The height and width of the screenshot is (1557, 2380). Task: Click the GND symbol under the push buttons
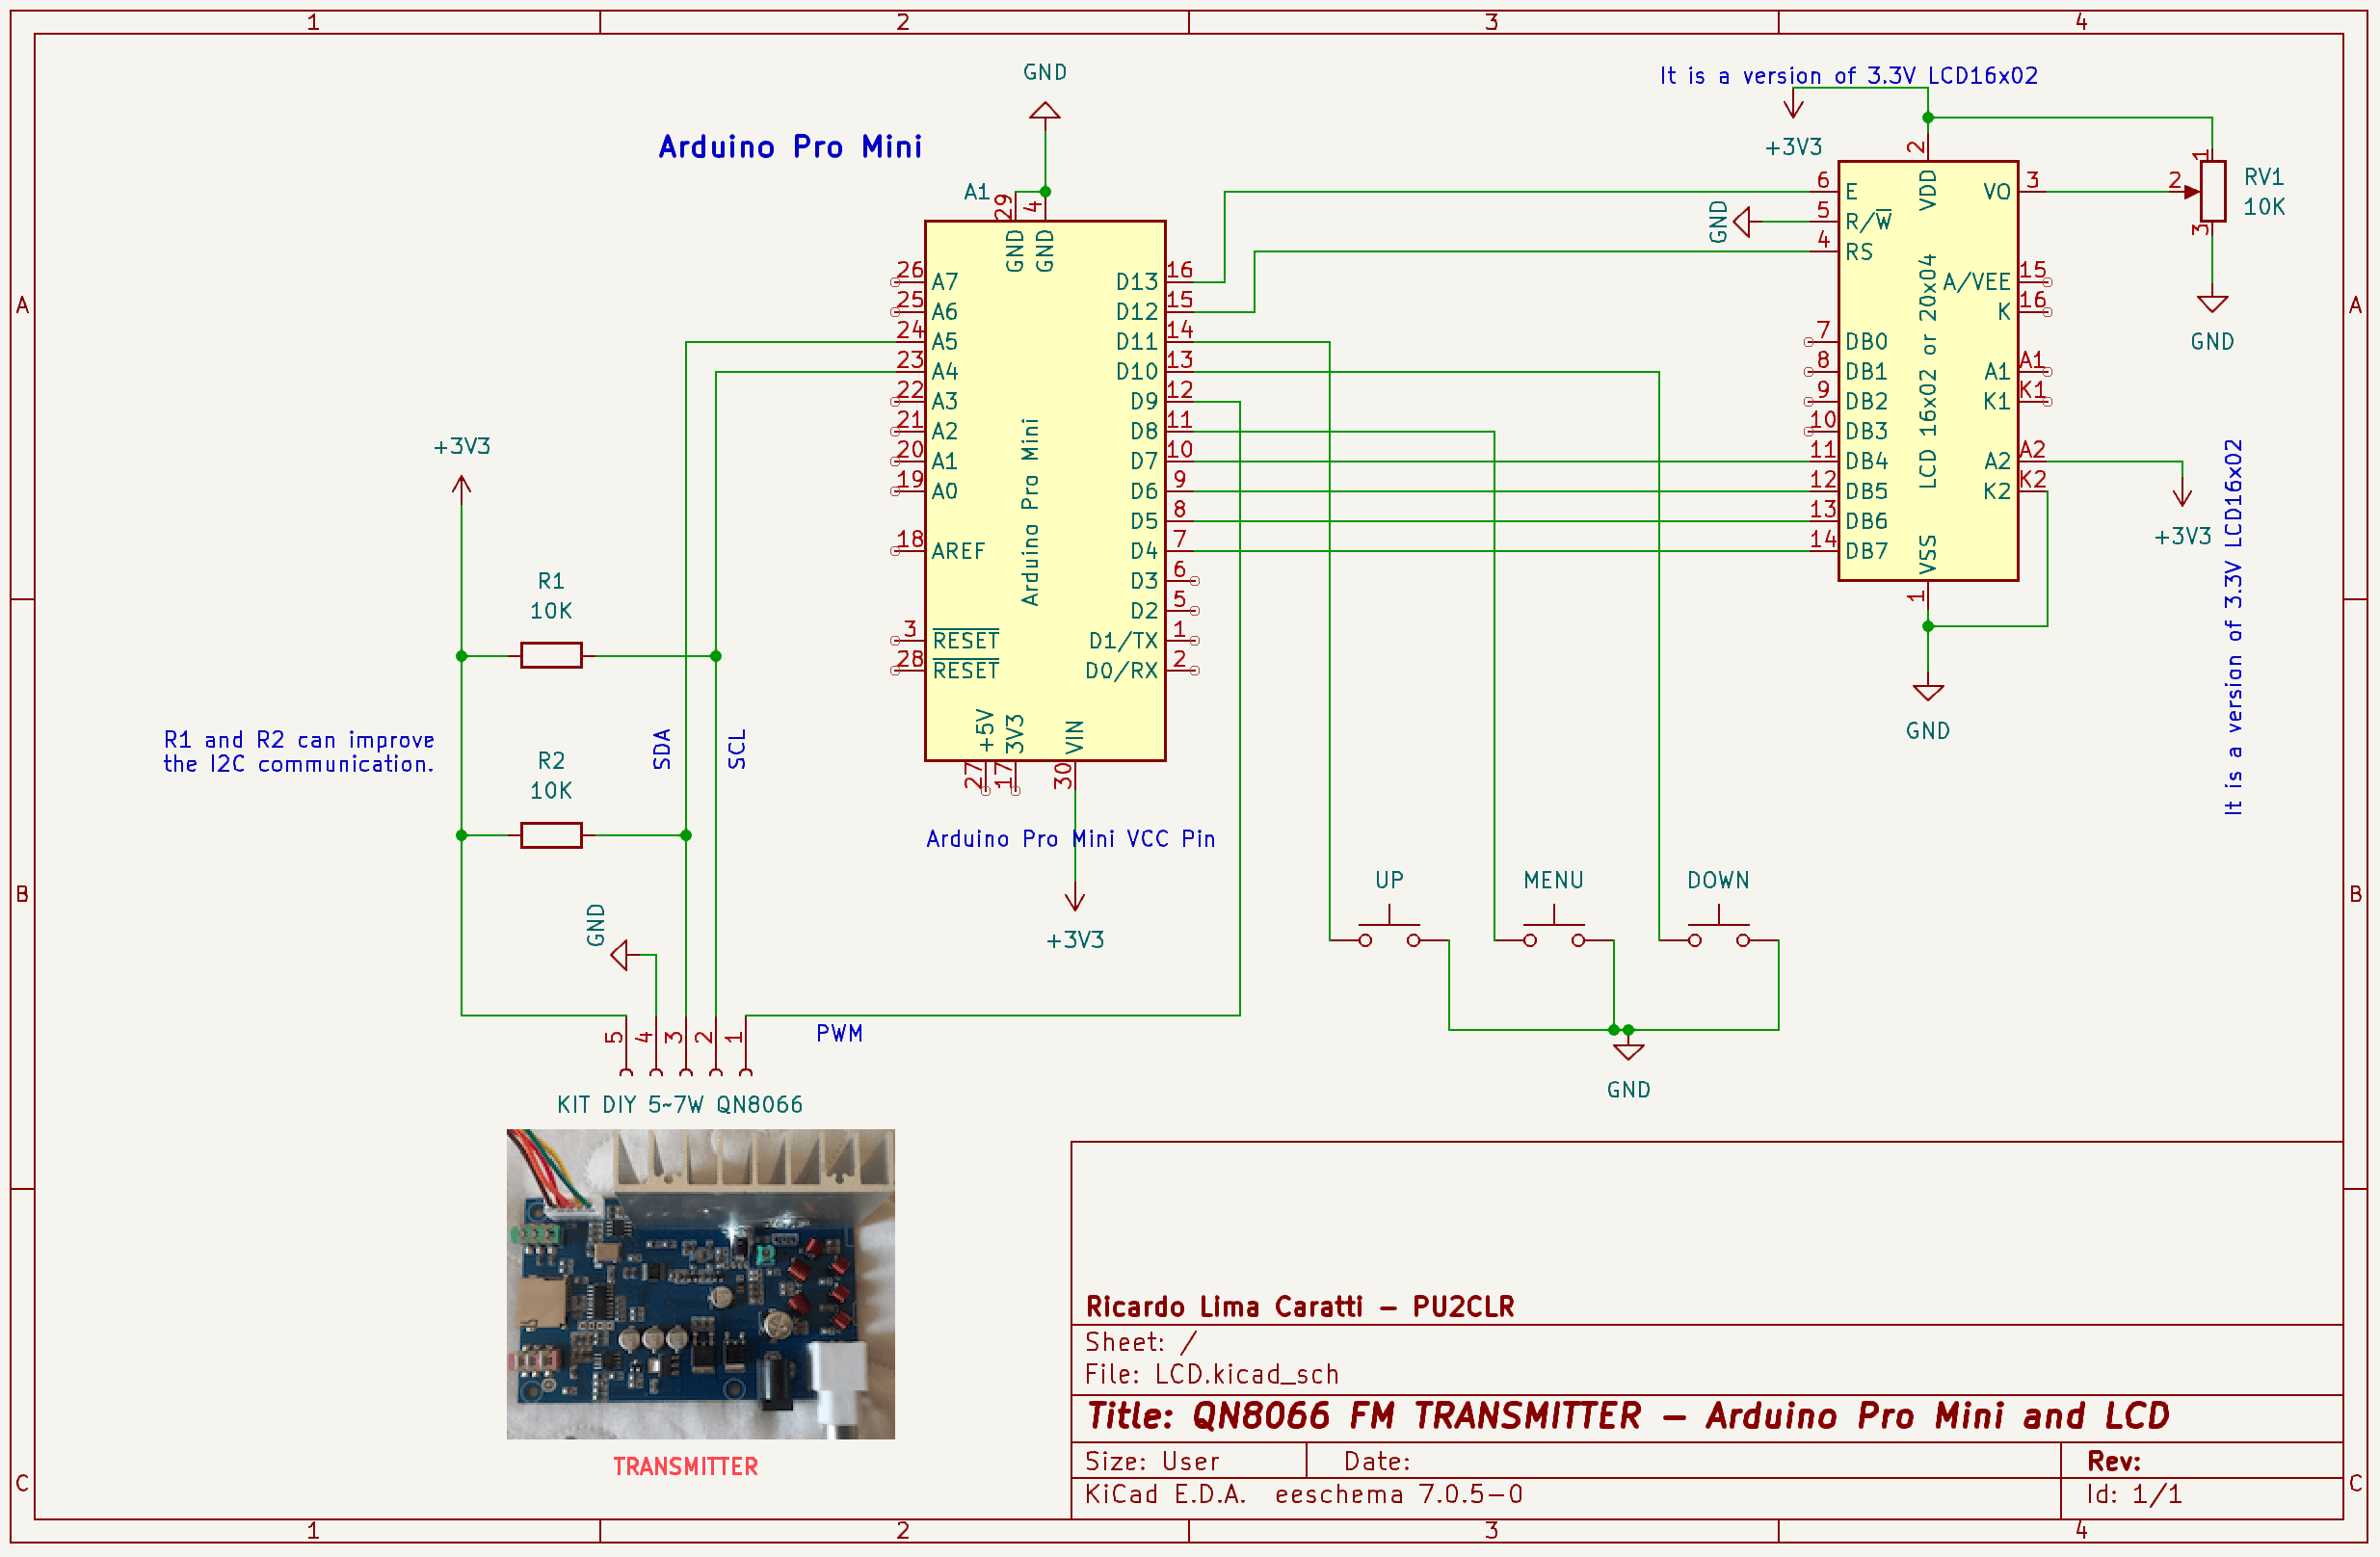coord(1628,1051)
